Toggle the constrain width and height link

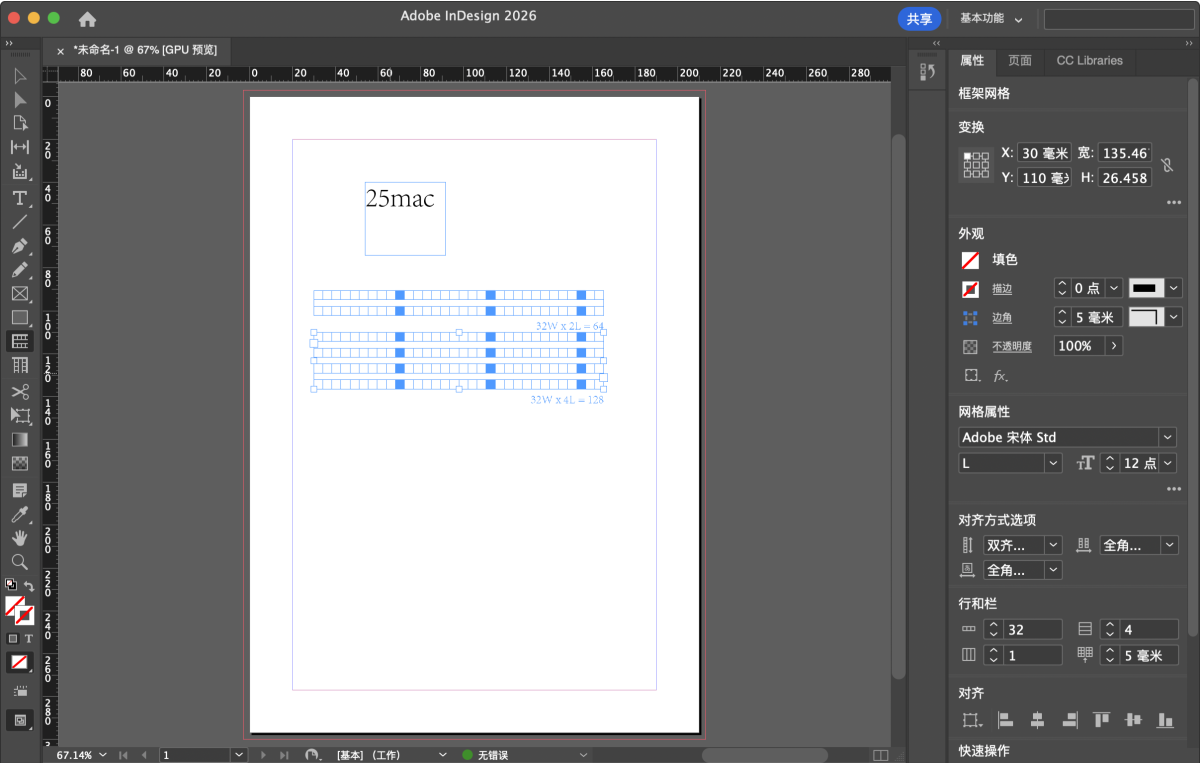tap(1167, 165)
